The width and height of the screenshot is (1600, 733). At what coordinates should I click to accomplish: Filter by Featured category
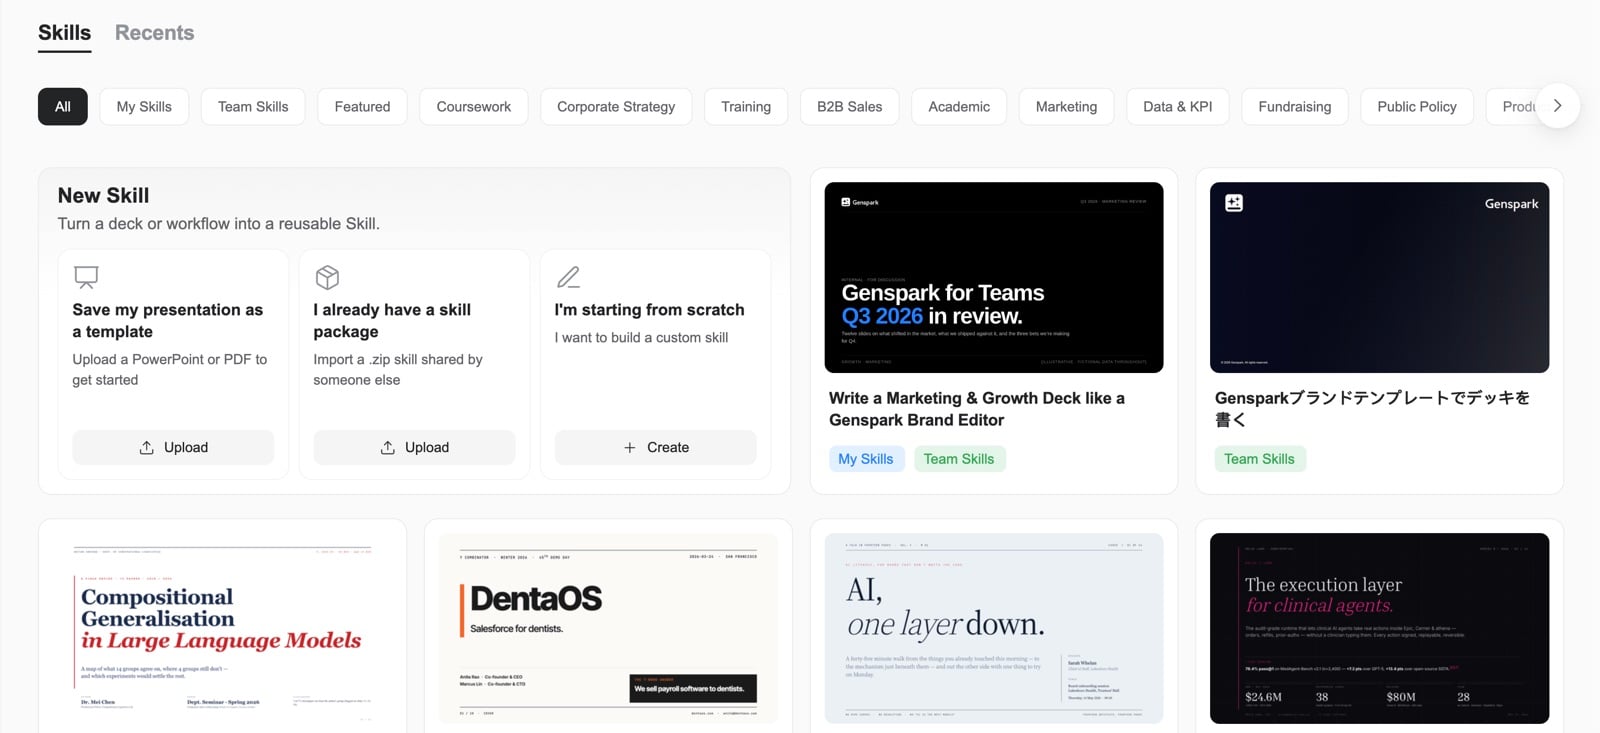point(362,107)
